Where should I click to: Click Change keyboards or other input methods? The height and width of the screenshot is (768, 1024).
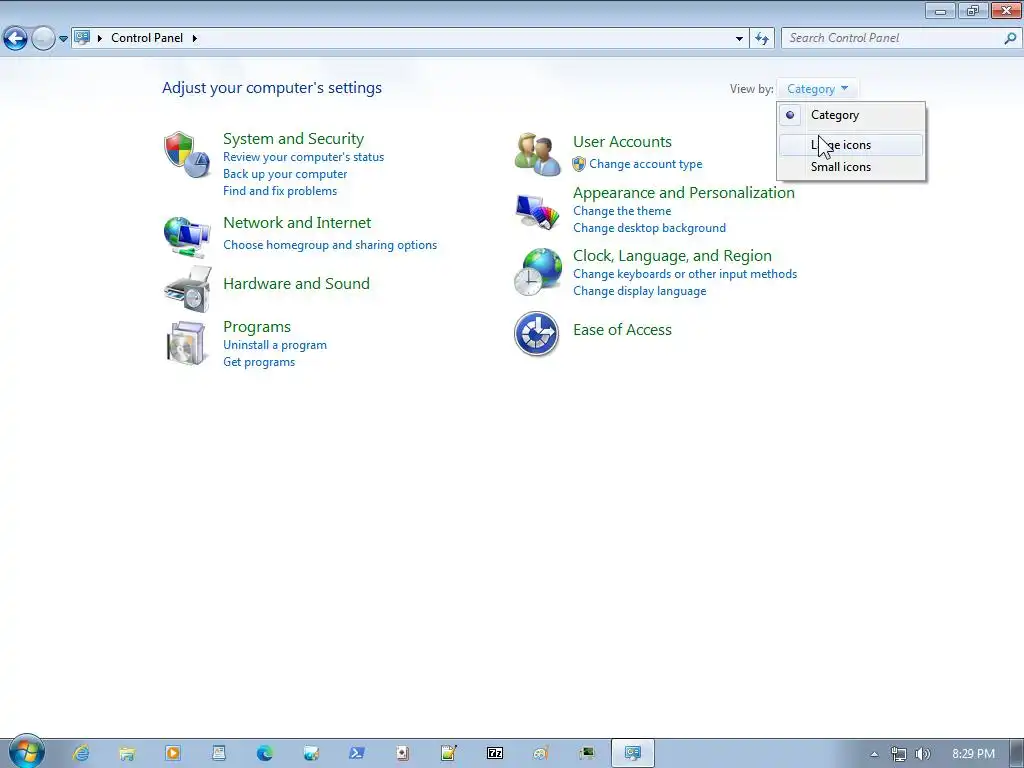pos(684,274)
